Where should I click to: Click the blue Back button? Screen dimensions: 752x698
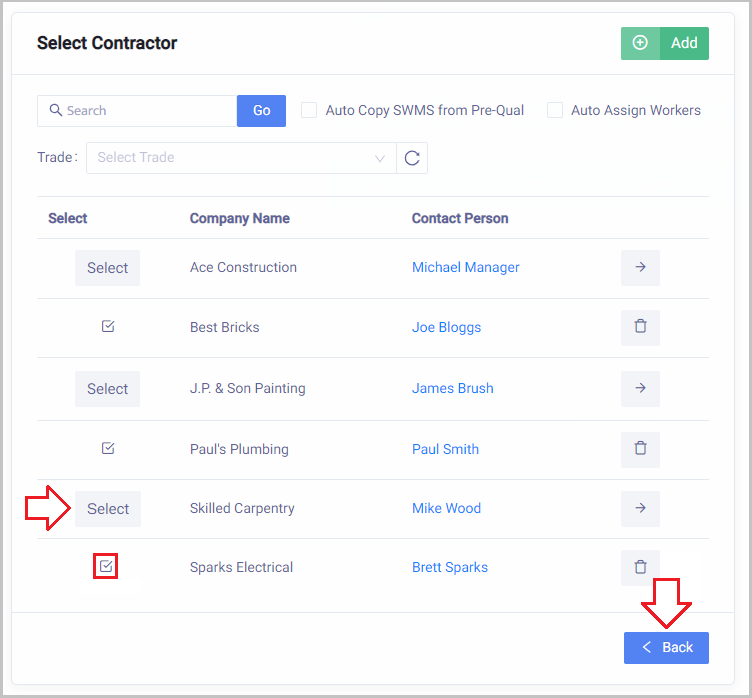click(x=666, y=647)
